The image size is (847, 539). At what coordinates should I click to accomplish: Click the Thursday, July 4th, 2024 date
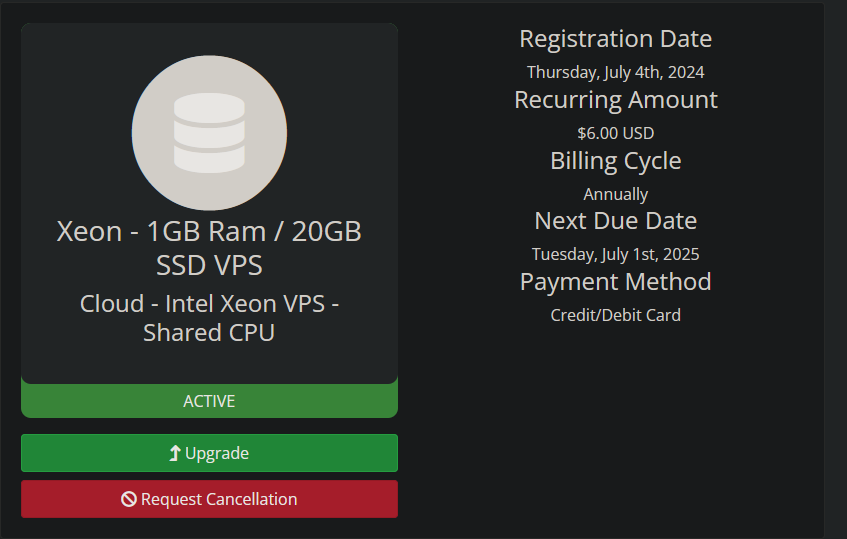pos(615,72)
